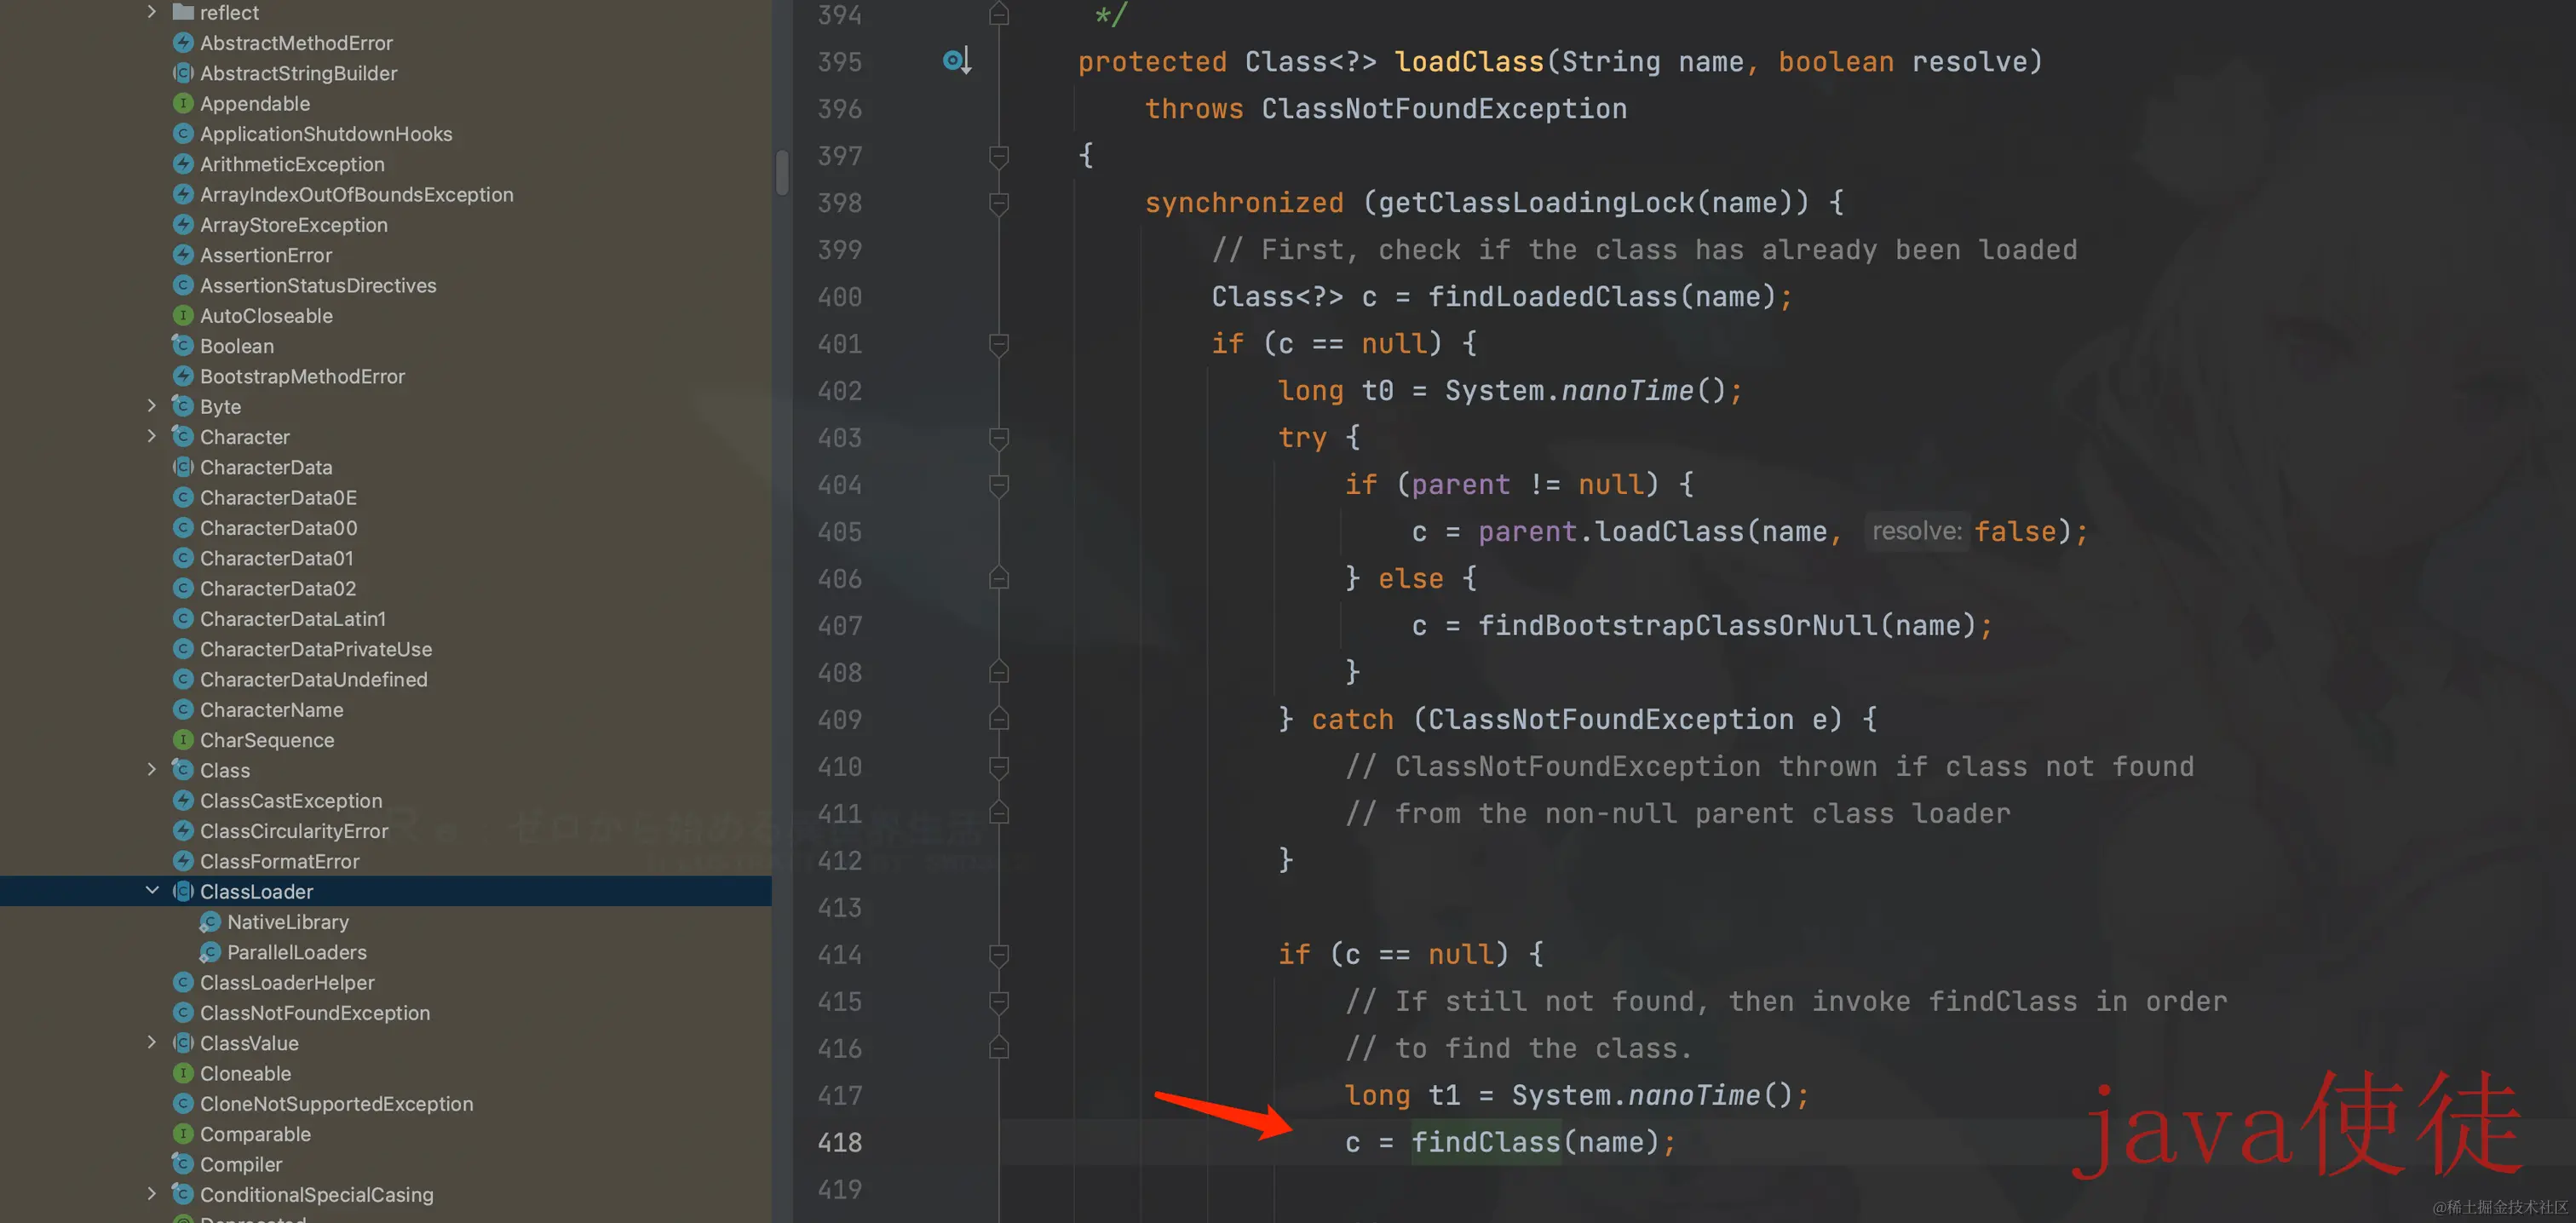The image size is (2576, 1223).
Task: Click findBootstrapClassOrNull call on line 407
Action: [x=1679, y=626]
